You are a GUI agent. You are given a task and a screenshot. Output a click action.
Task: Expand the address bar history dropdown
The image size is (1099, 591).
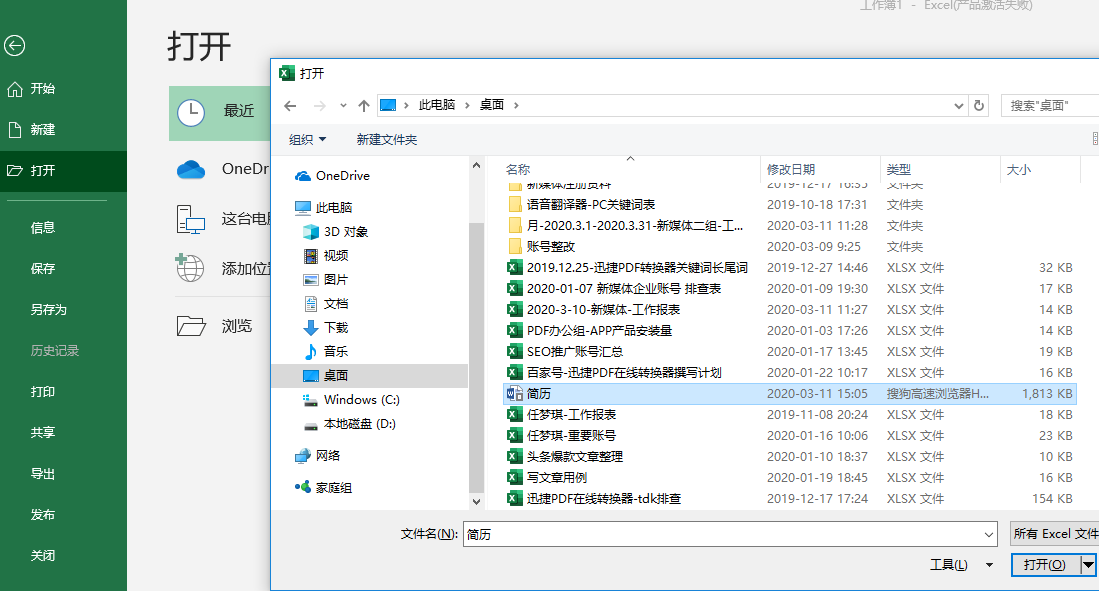pos(958,106)
